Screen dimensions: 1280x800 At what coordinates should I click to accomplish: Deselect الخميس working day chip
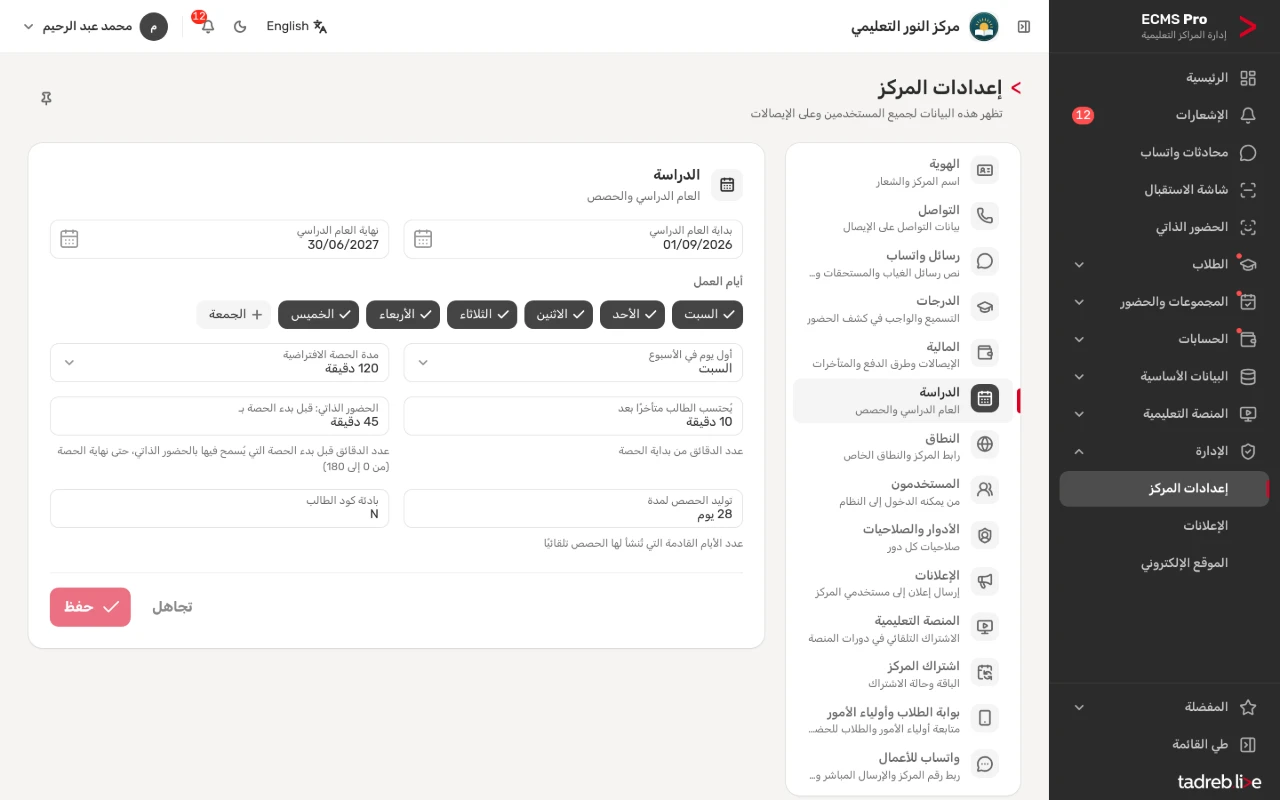click(319, 315)
